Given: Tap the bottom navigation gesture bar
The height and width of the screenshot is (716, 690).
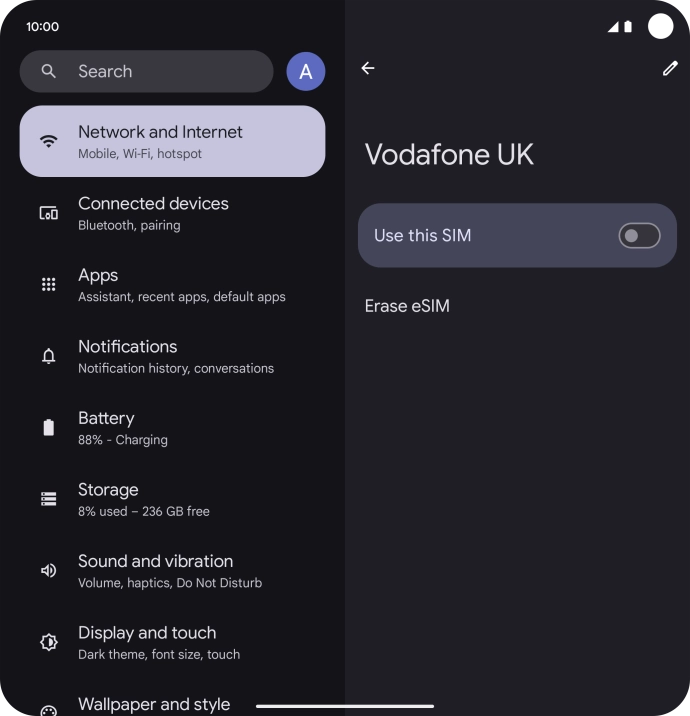Looking at the screenshot, I should tap(345, 706).
